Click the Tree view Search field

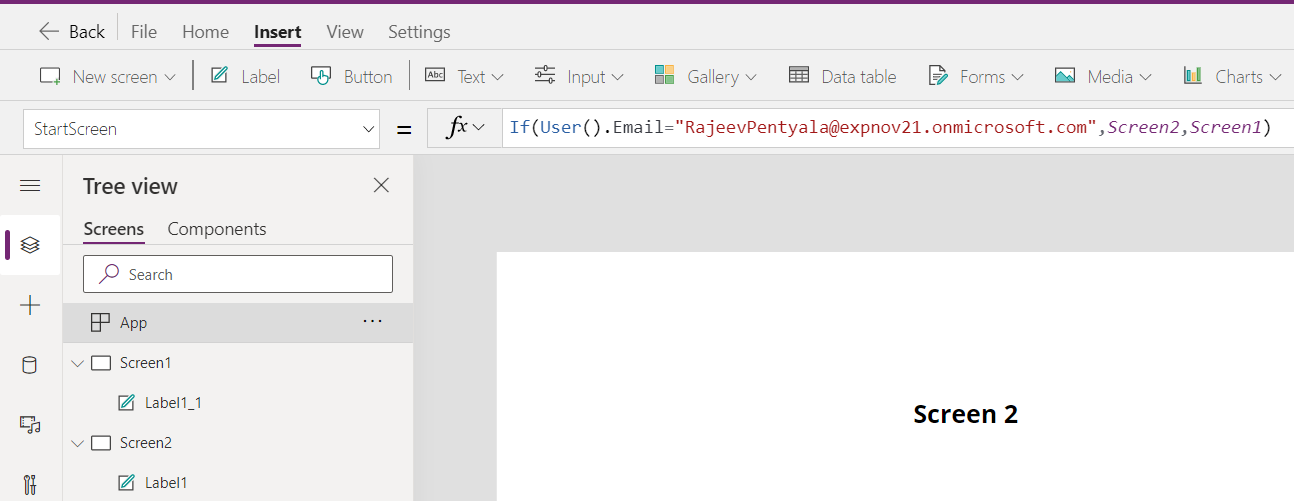click(x=238, y=274)
